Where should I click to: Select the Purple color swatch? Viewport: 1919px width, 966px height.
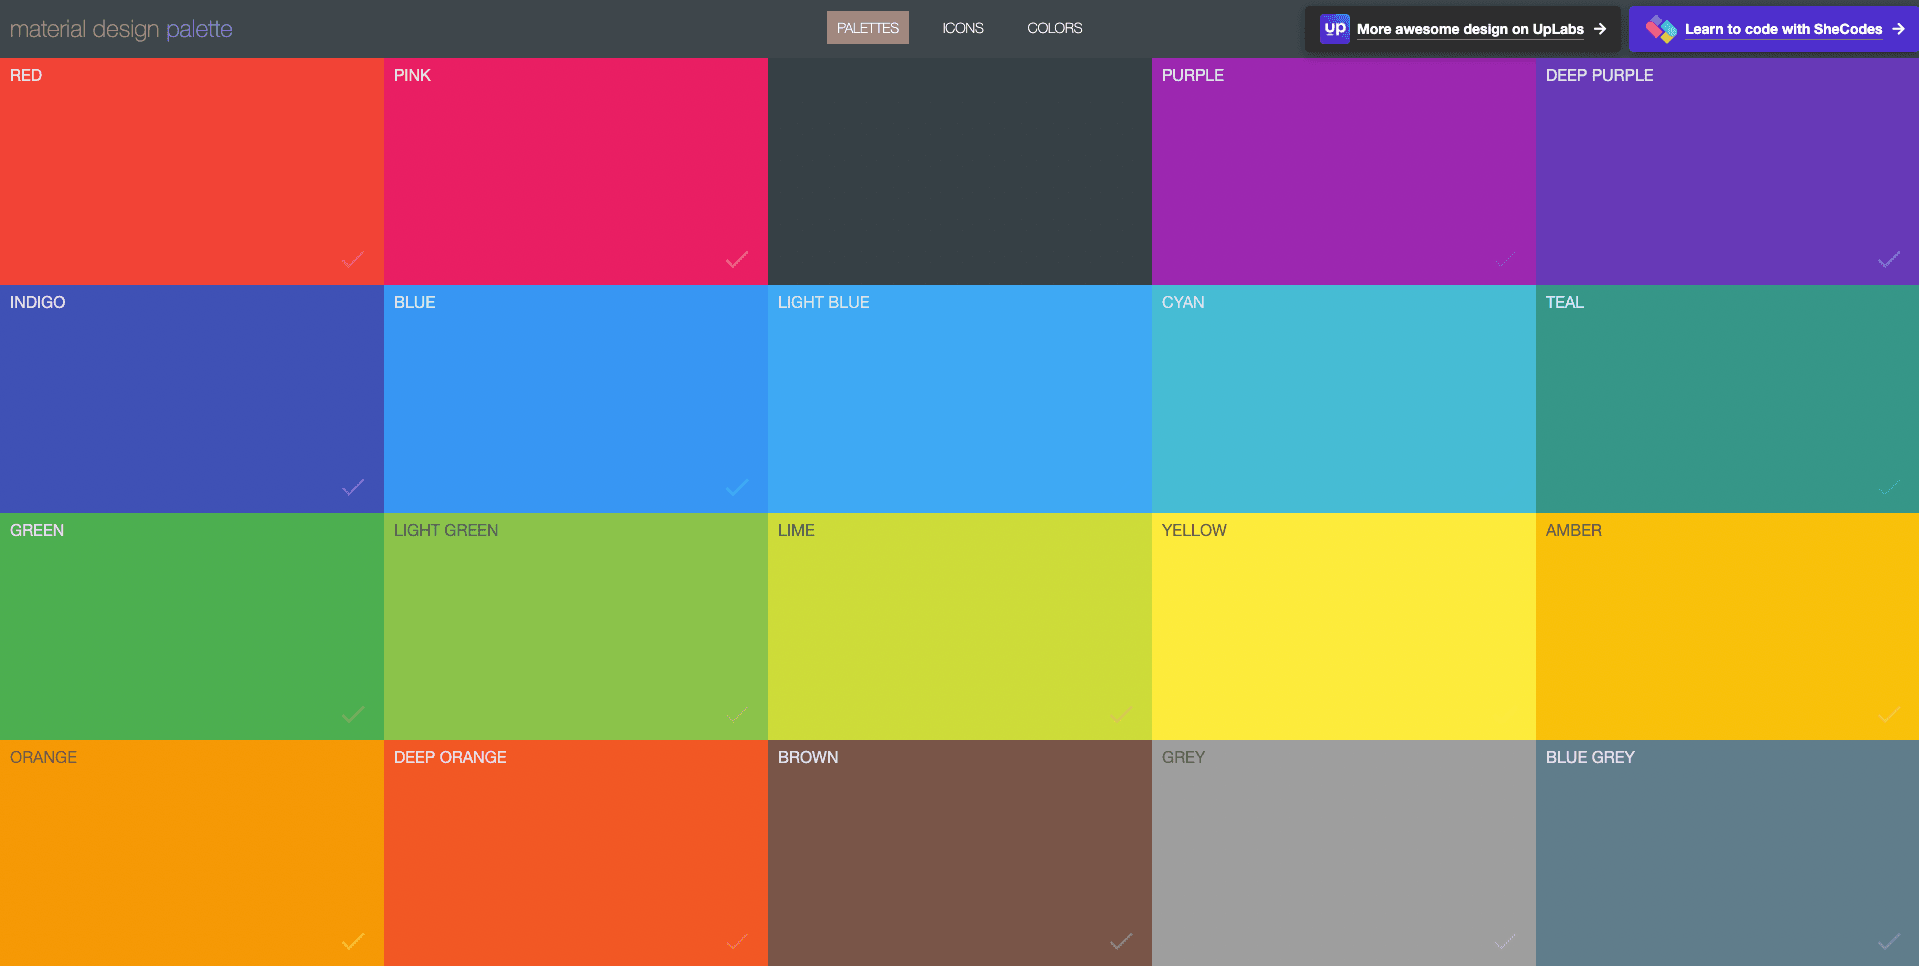coord(1344,171)
